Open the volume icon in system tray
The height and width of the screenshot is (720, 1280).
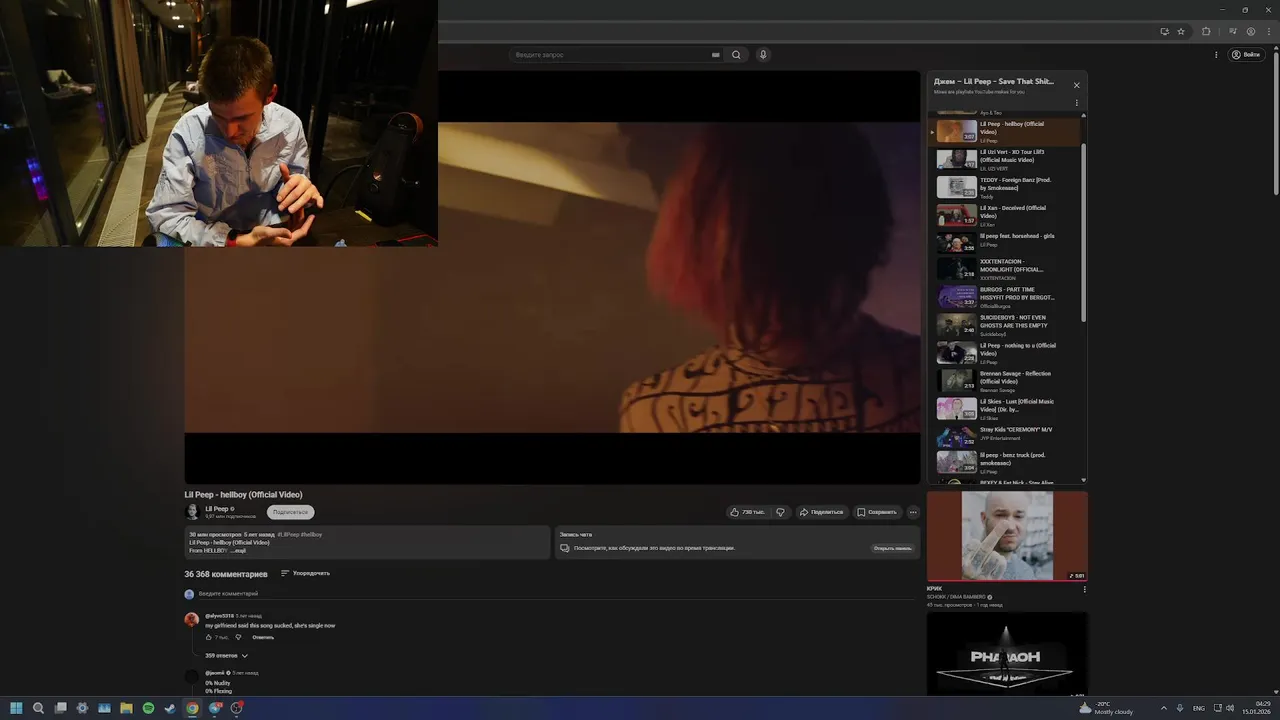pyautogui.click(x=1229, y=708)
